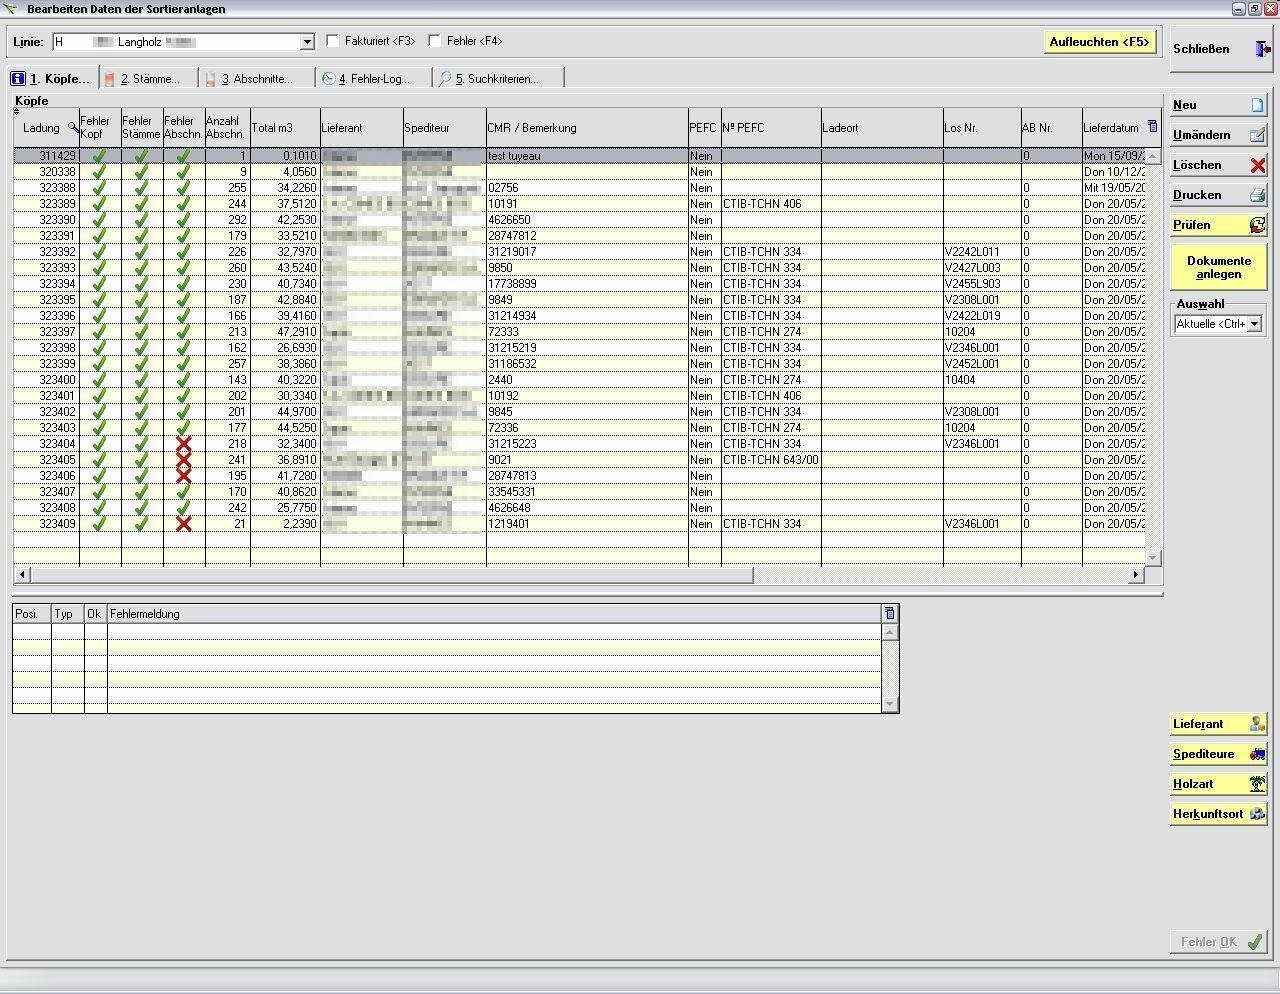The height and width of the screenshot is (994, 1280).
Task: Expand the Auswahl Aktuelle dropdown
Action: click(x=1254, y=324)
